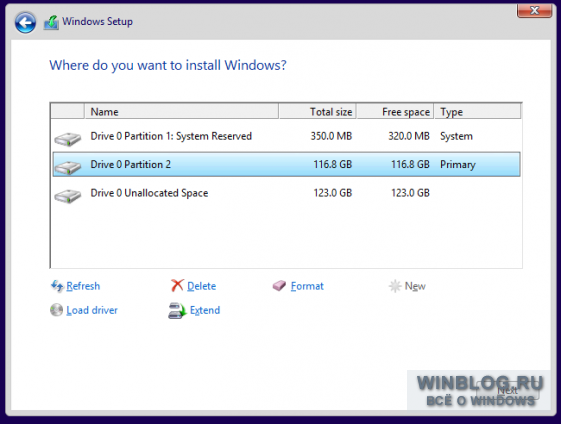
Task: Close the Windows Setup window
Action: (534, 11)
